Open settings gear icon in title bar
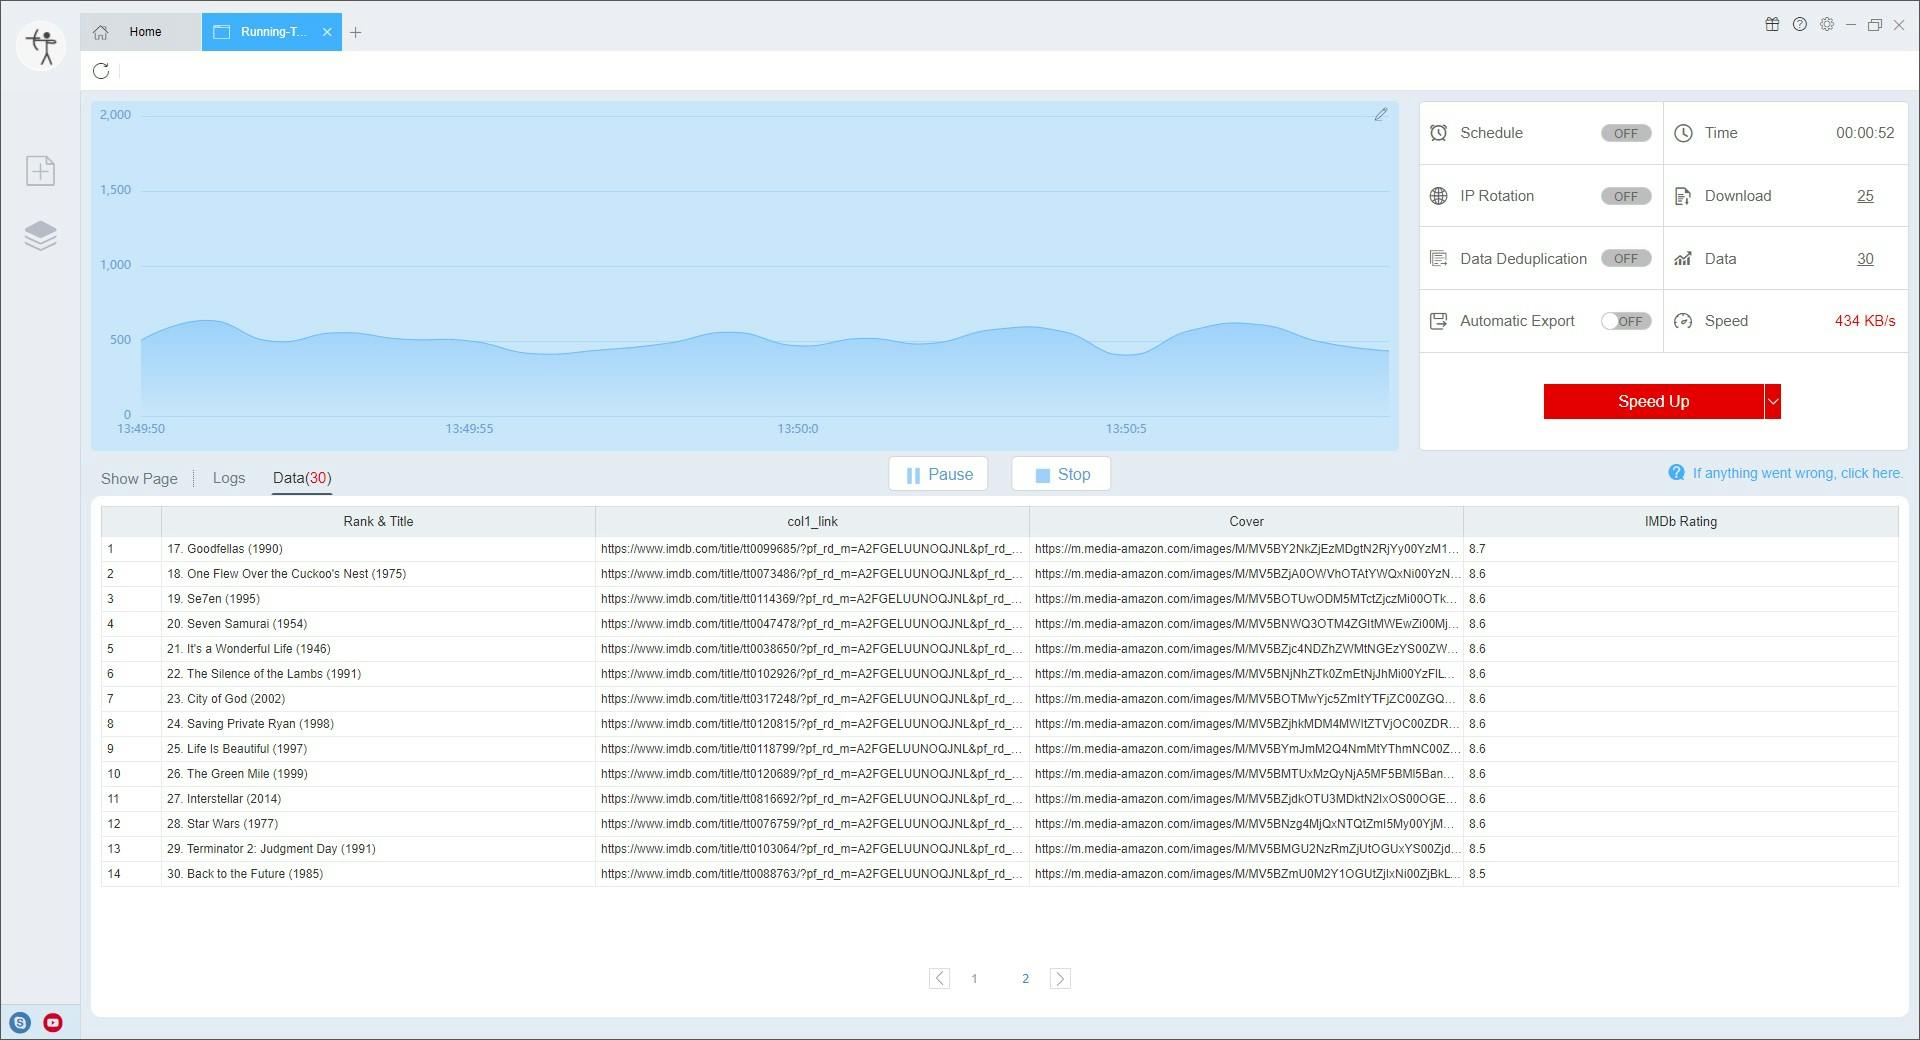The image size is (1920, 1040). [1827, 25]
